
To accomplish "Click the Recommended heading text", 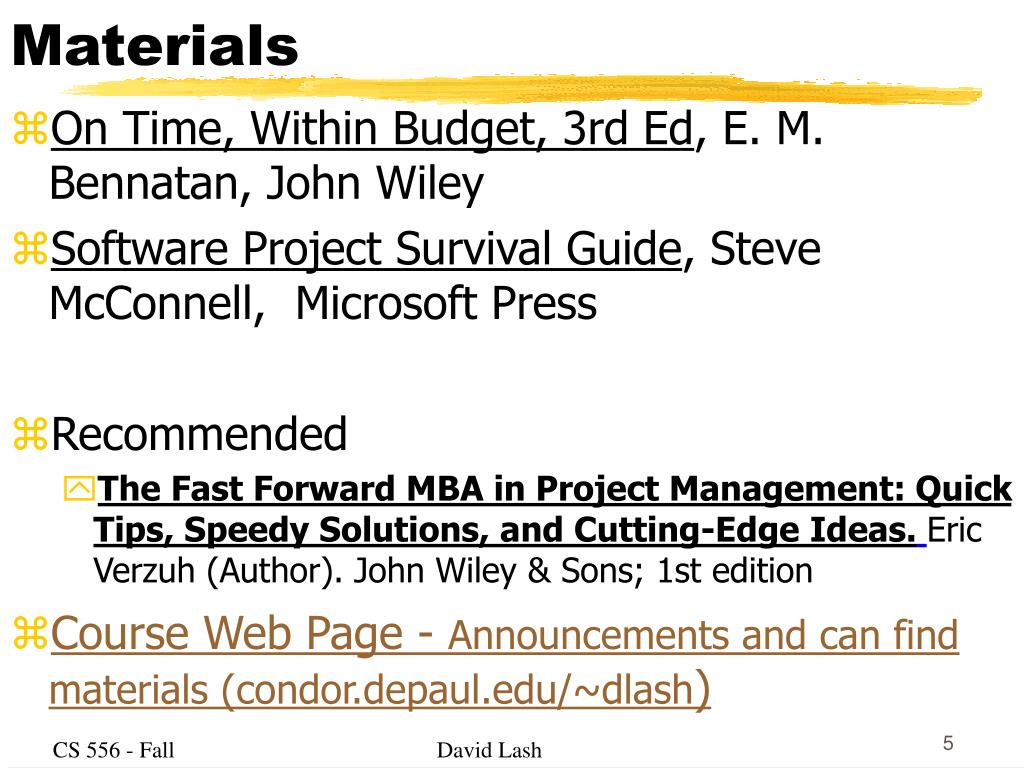I will pos(199,434).
